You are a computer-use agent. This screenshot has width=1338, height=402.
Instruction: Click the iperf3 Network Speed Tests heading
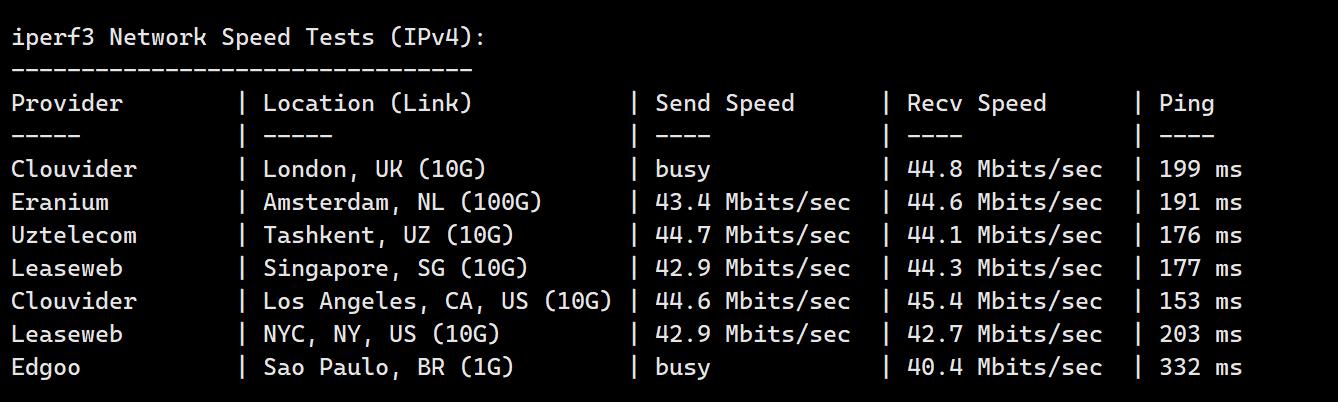coord(248,38)
